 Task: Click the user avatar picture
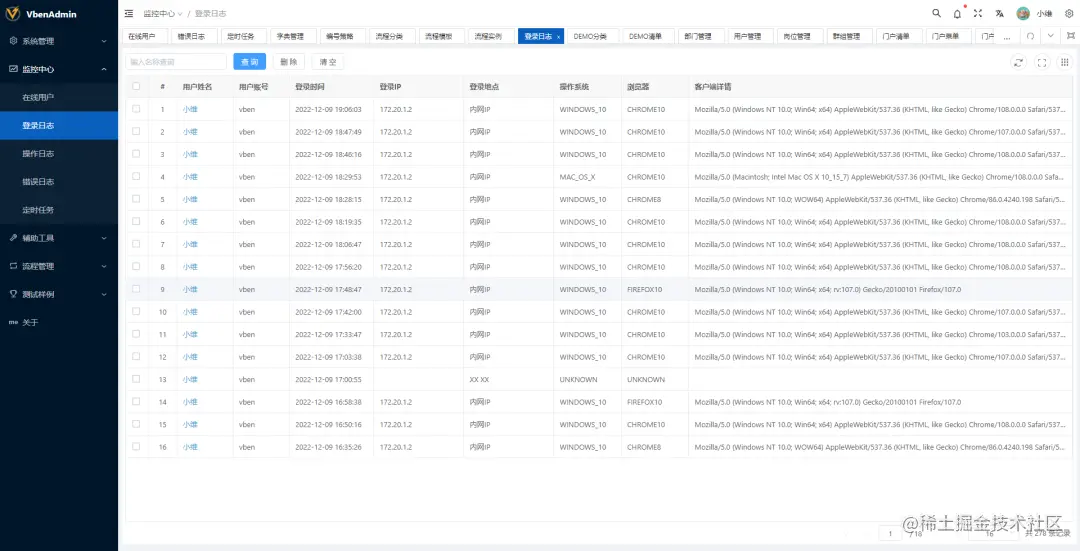[1024, 13]
